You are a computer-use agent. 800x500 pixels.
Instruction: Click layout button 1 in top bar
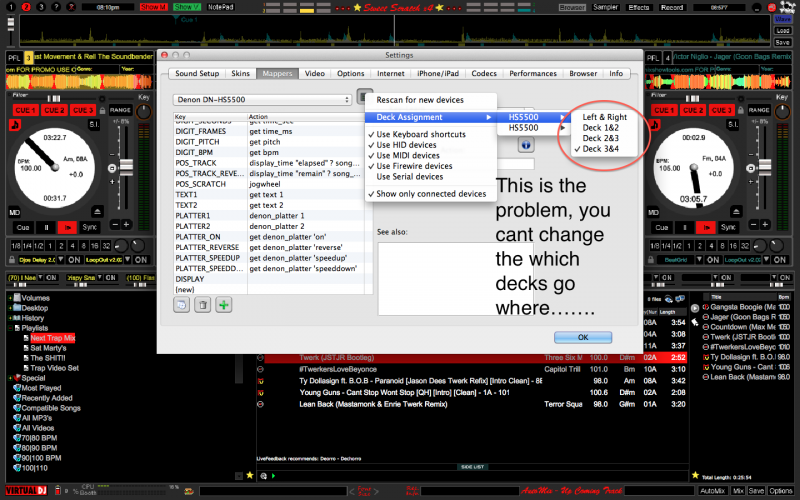[x=11, y=7]
